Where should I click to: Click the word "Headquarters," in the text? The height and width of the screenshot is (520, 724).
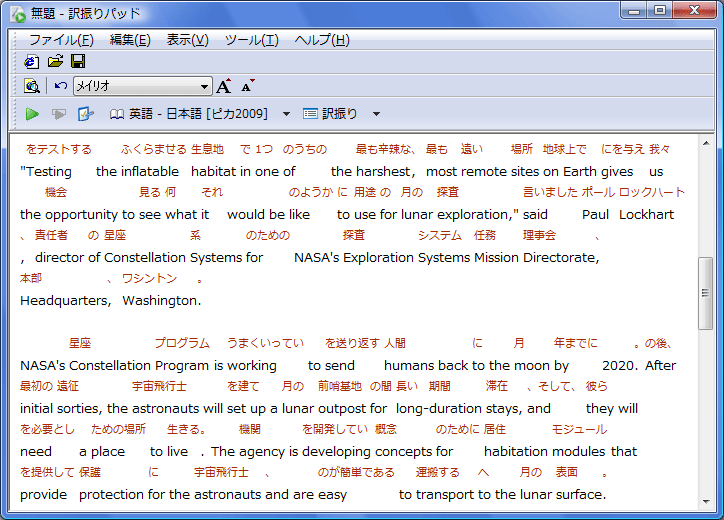(x=66, y=301)
